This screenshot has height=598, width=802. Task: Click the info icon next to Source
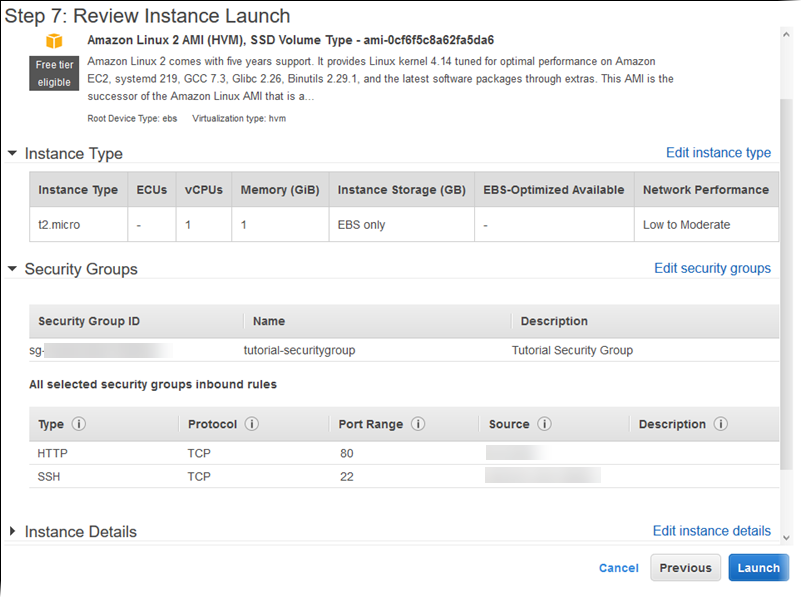pyautogui.click(x=545, y=424)
